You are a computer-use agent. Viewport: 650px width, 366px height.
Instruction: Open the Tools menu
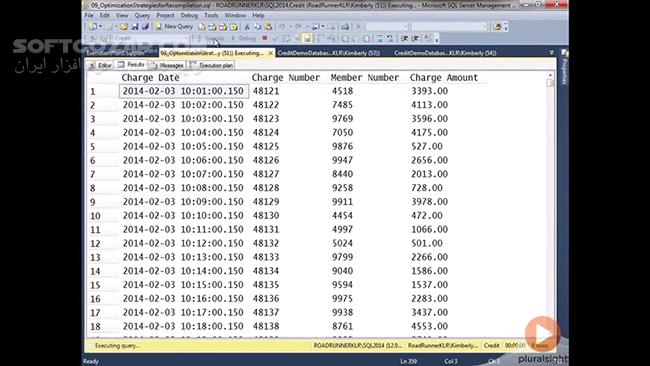tap(211, 15)
